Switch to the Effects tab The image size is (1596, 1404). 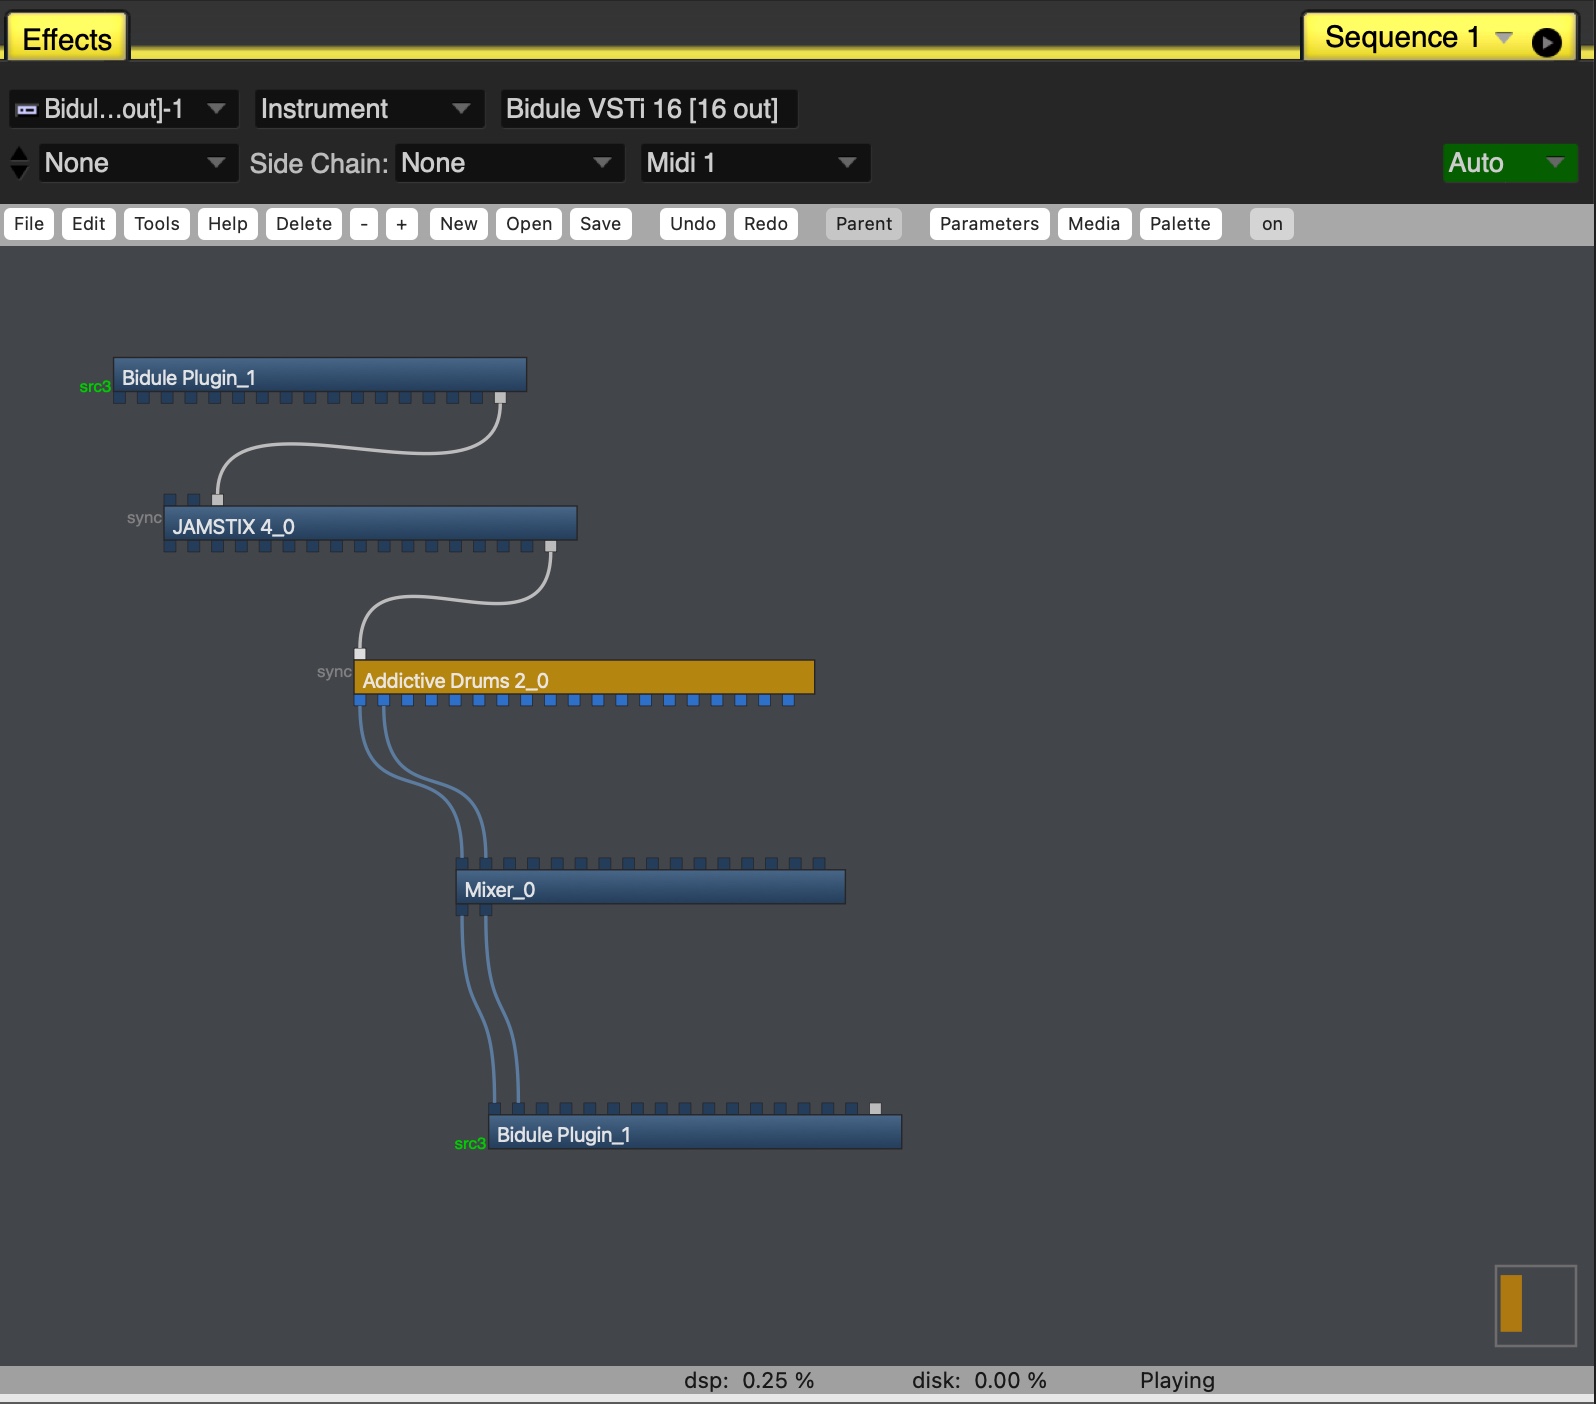tap(67, 39)
